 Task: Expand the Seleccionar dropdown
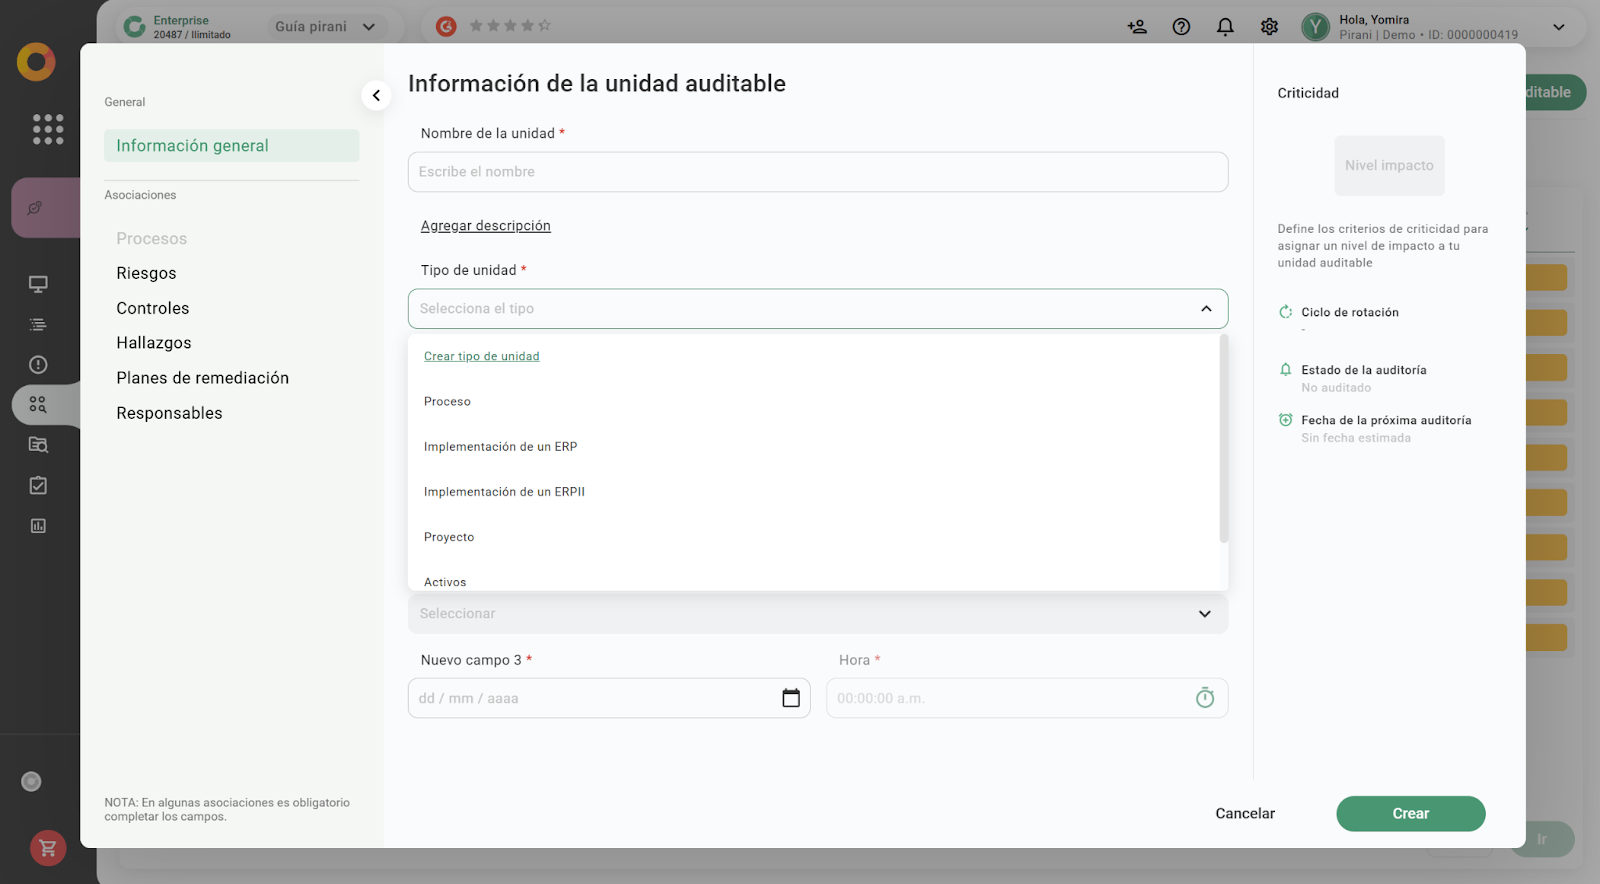tap(1204, 614)
